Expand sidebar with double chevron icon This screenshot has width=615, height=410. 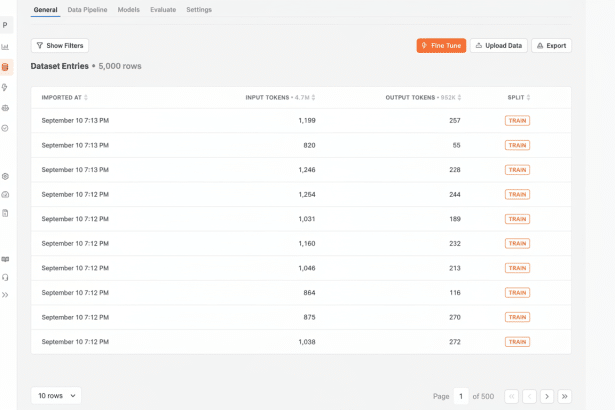pos(5,295)
